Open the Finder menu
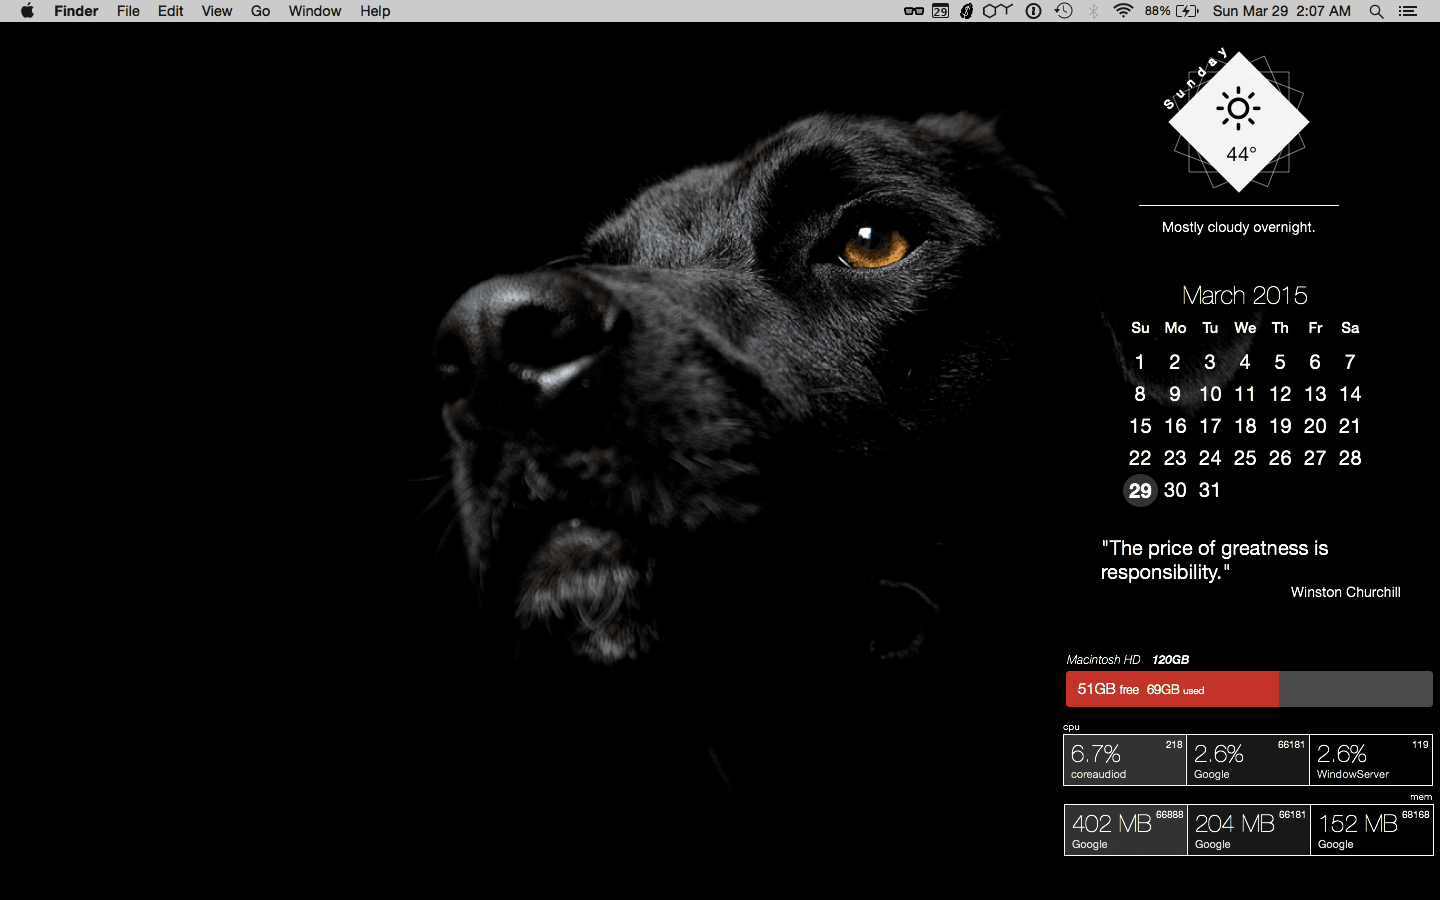Screen dimensions: 1440x900 coord(76,11)
